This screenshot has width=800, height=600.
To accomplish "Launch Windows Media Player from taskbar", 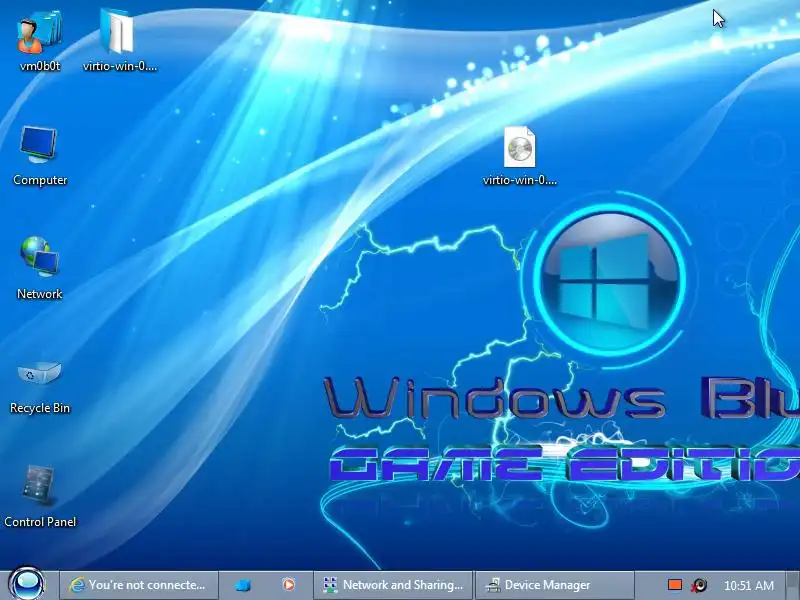I will (x=288, y=585).
